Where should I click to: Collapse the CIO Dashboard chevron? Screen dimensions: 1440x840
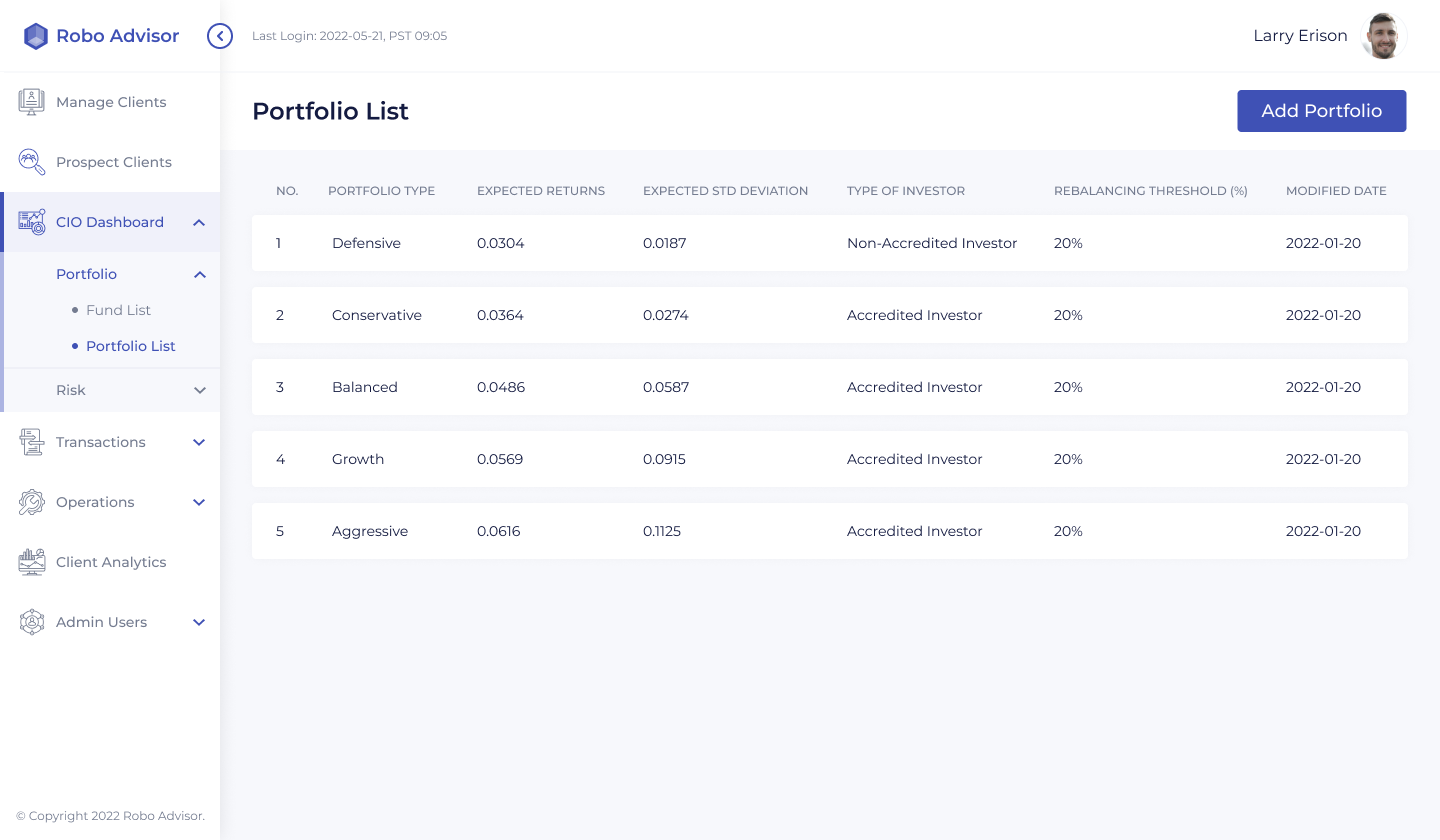click(199, 222)
